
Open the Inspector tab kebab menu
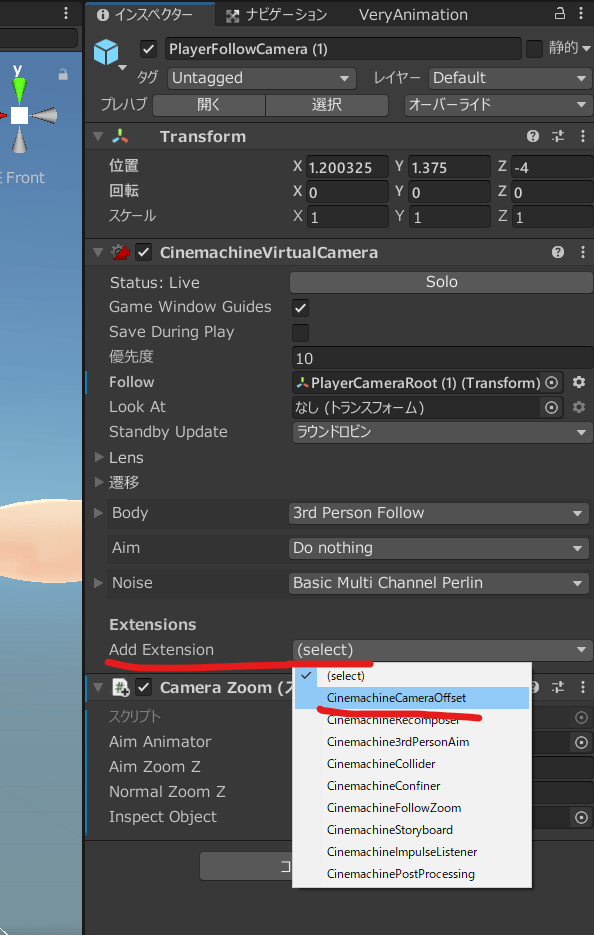[x=581, y=14]
